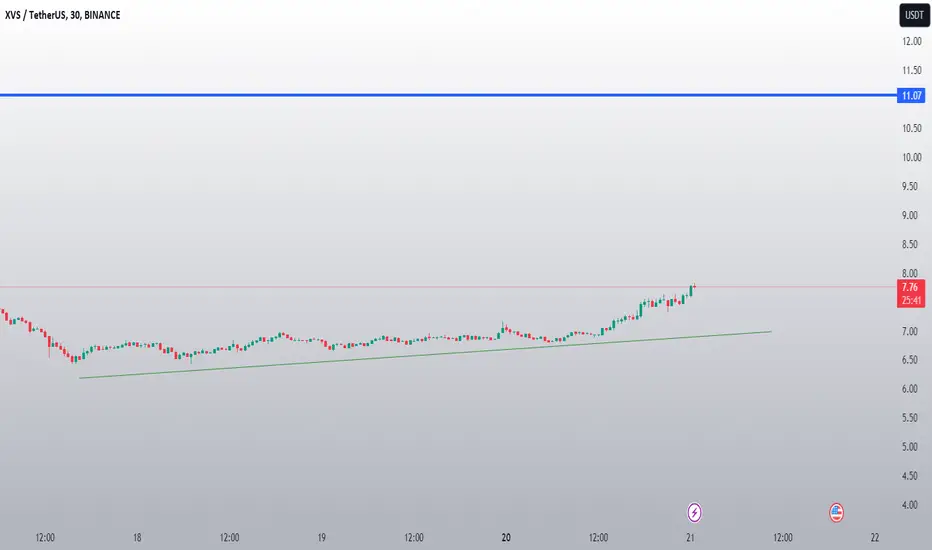The width and height of the screenshot is (932, 550).
Task: Click the 11.50 price axis label
Action: 912,70
